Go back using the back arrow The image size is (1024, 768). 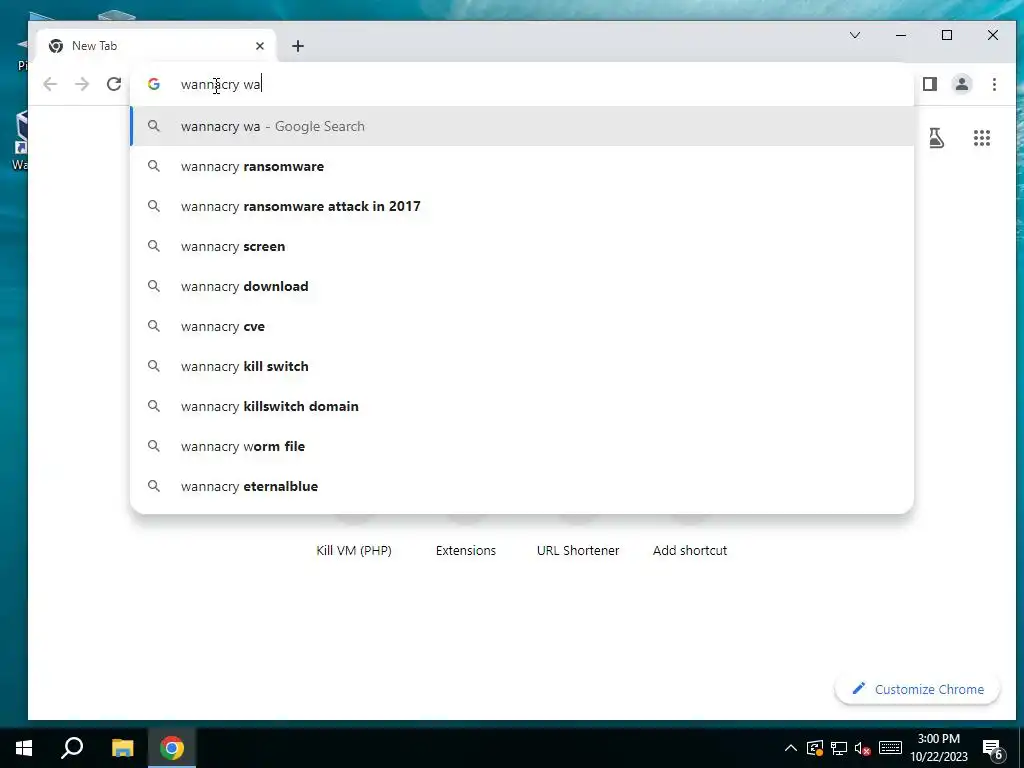[x=50, y=84]
